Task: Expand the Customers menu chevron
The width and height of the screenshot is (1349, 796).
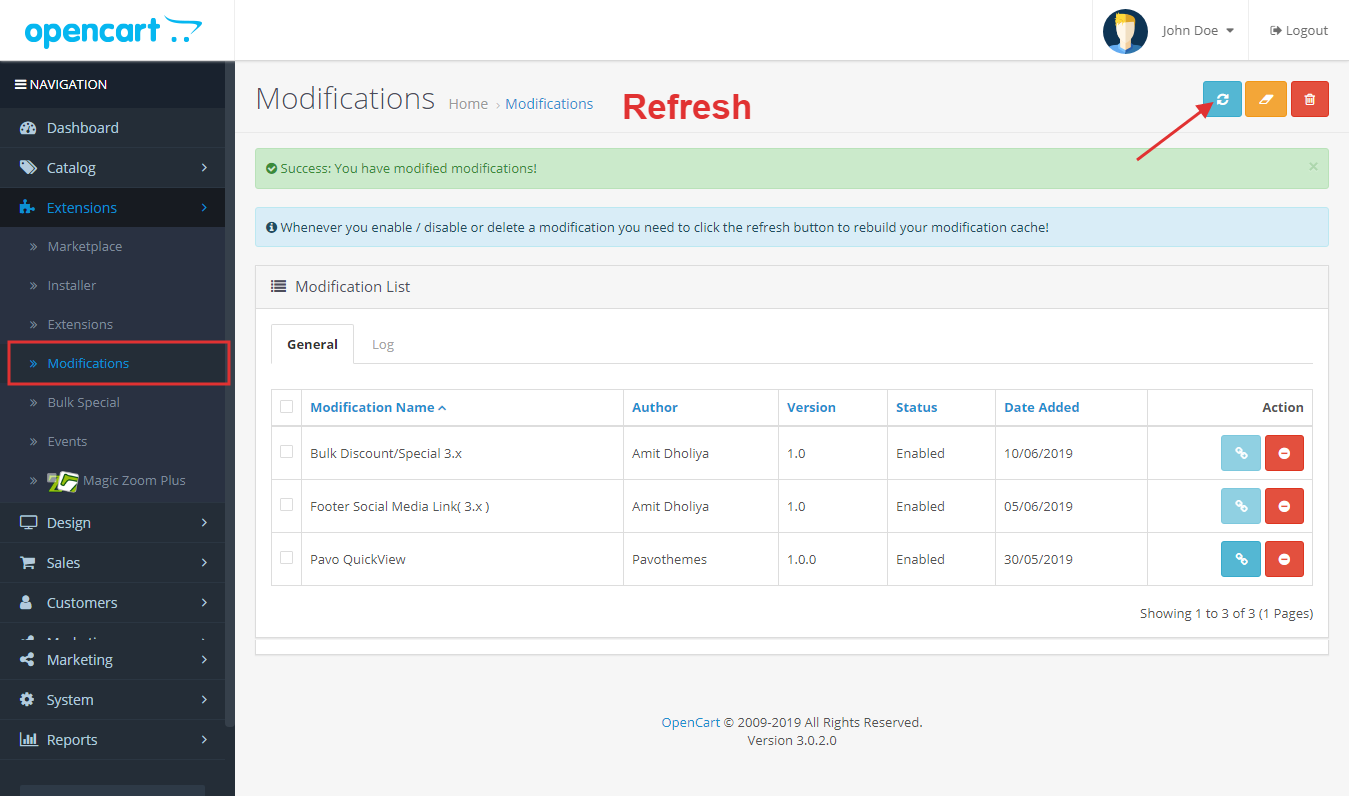Action: coord(204,603)
